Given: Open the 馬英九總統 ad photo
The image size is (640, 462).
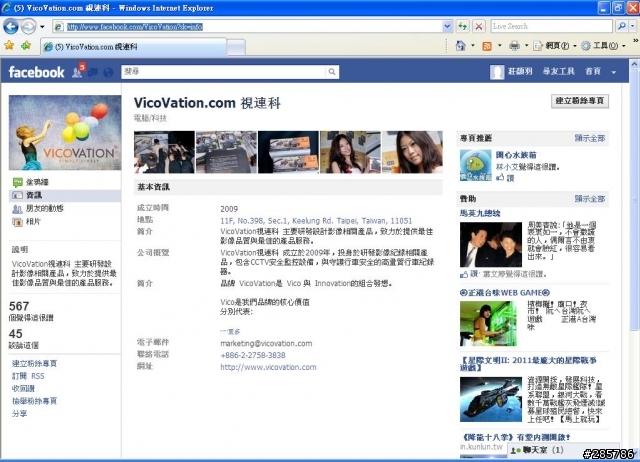Looking at the screenshot, I should click(491, 244).
